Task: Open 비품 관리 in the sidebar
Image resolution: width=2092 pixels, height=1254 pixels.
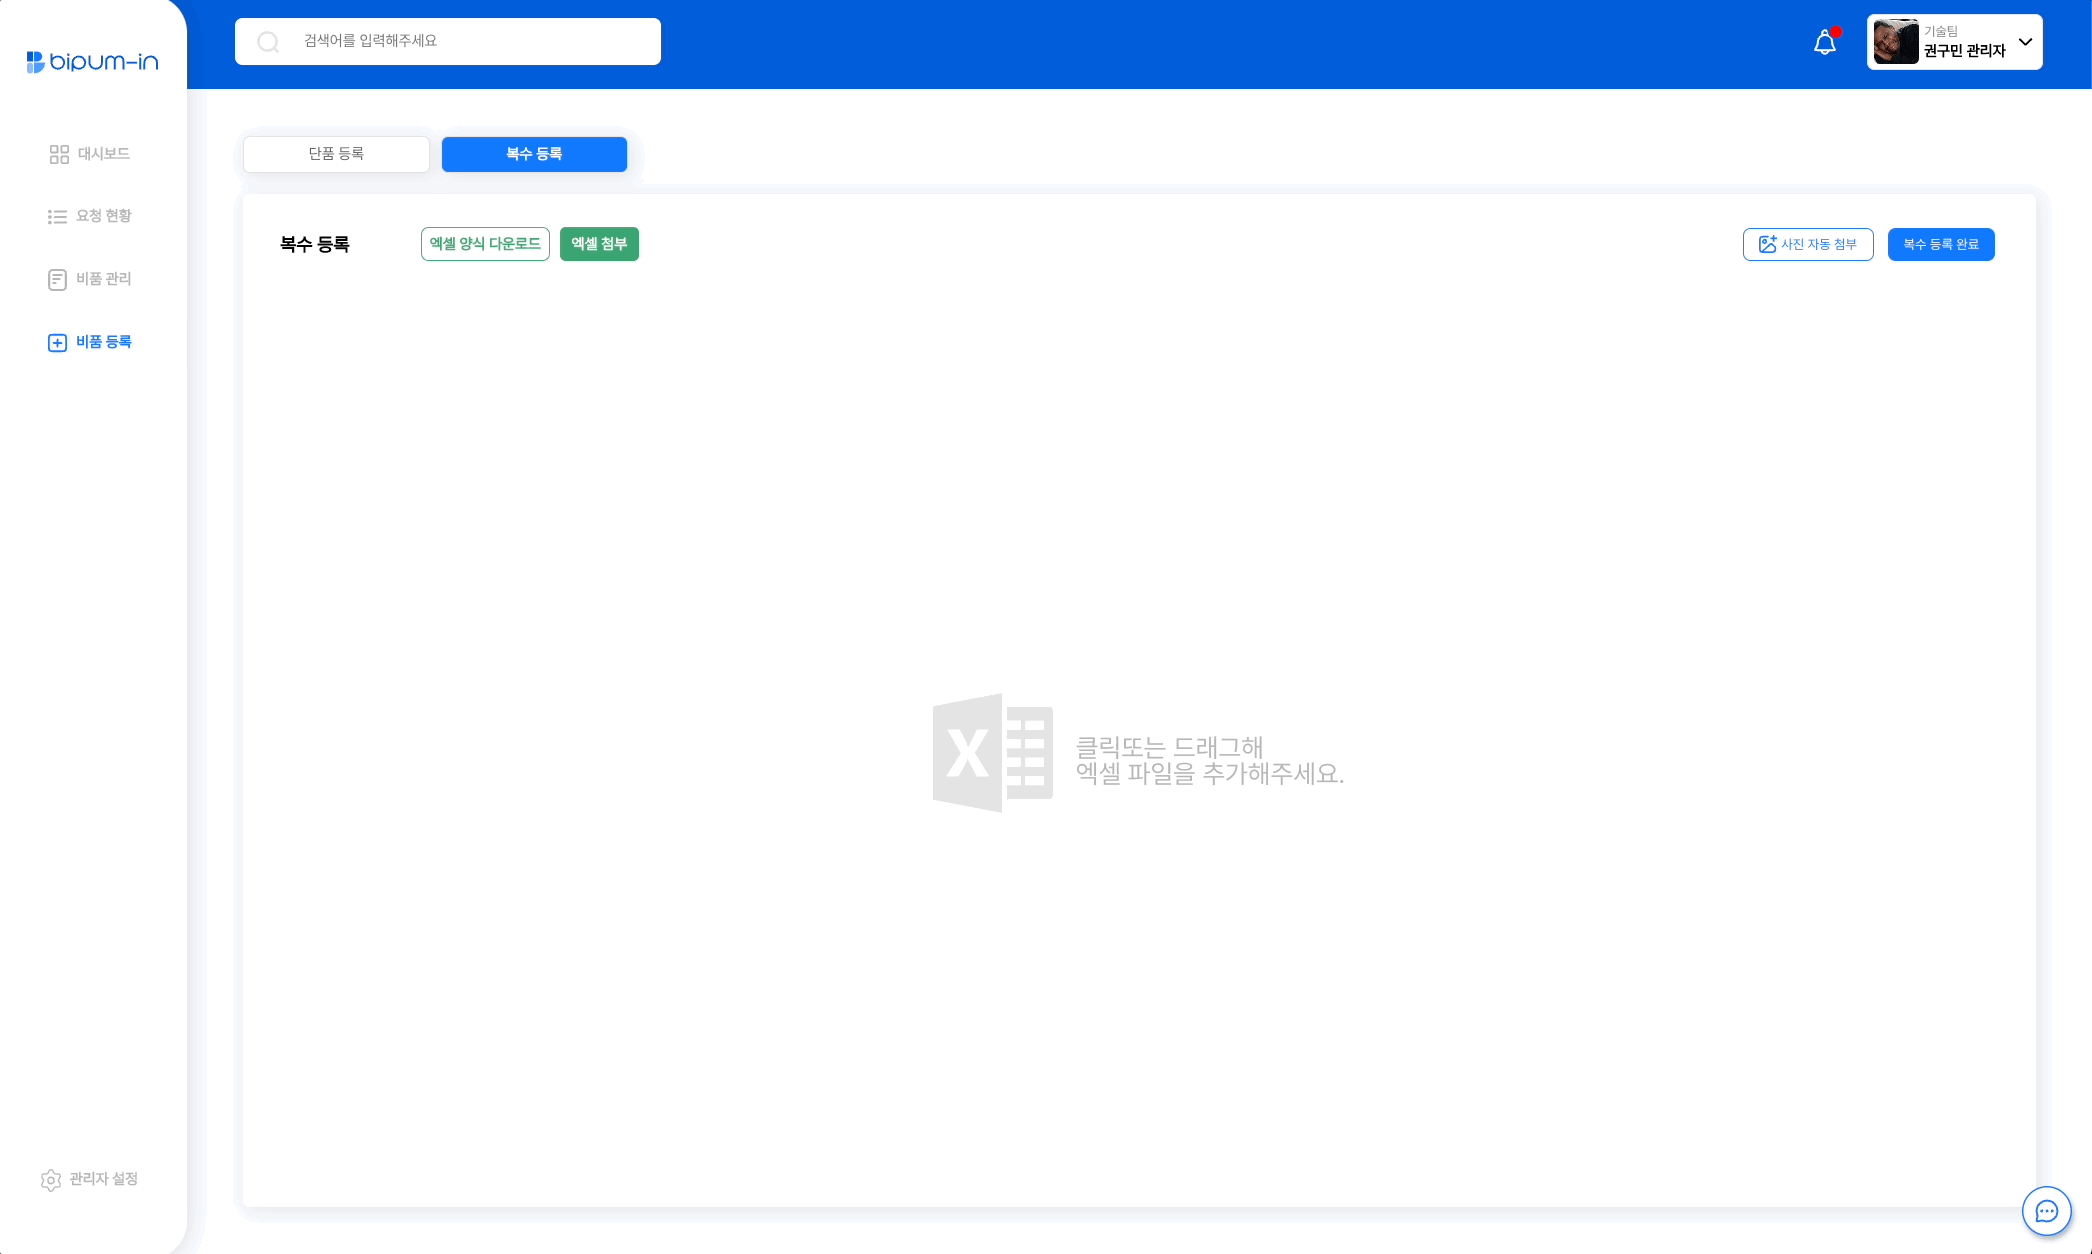Action: click(x=89, y=279)
